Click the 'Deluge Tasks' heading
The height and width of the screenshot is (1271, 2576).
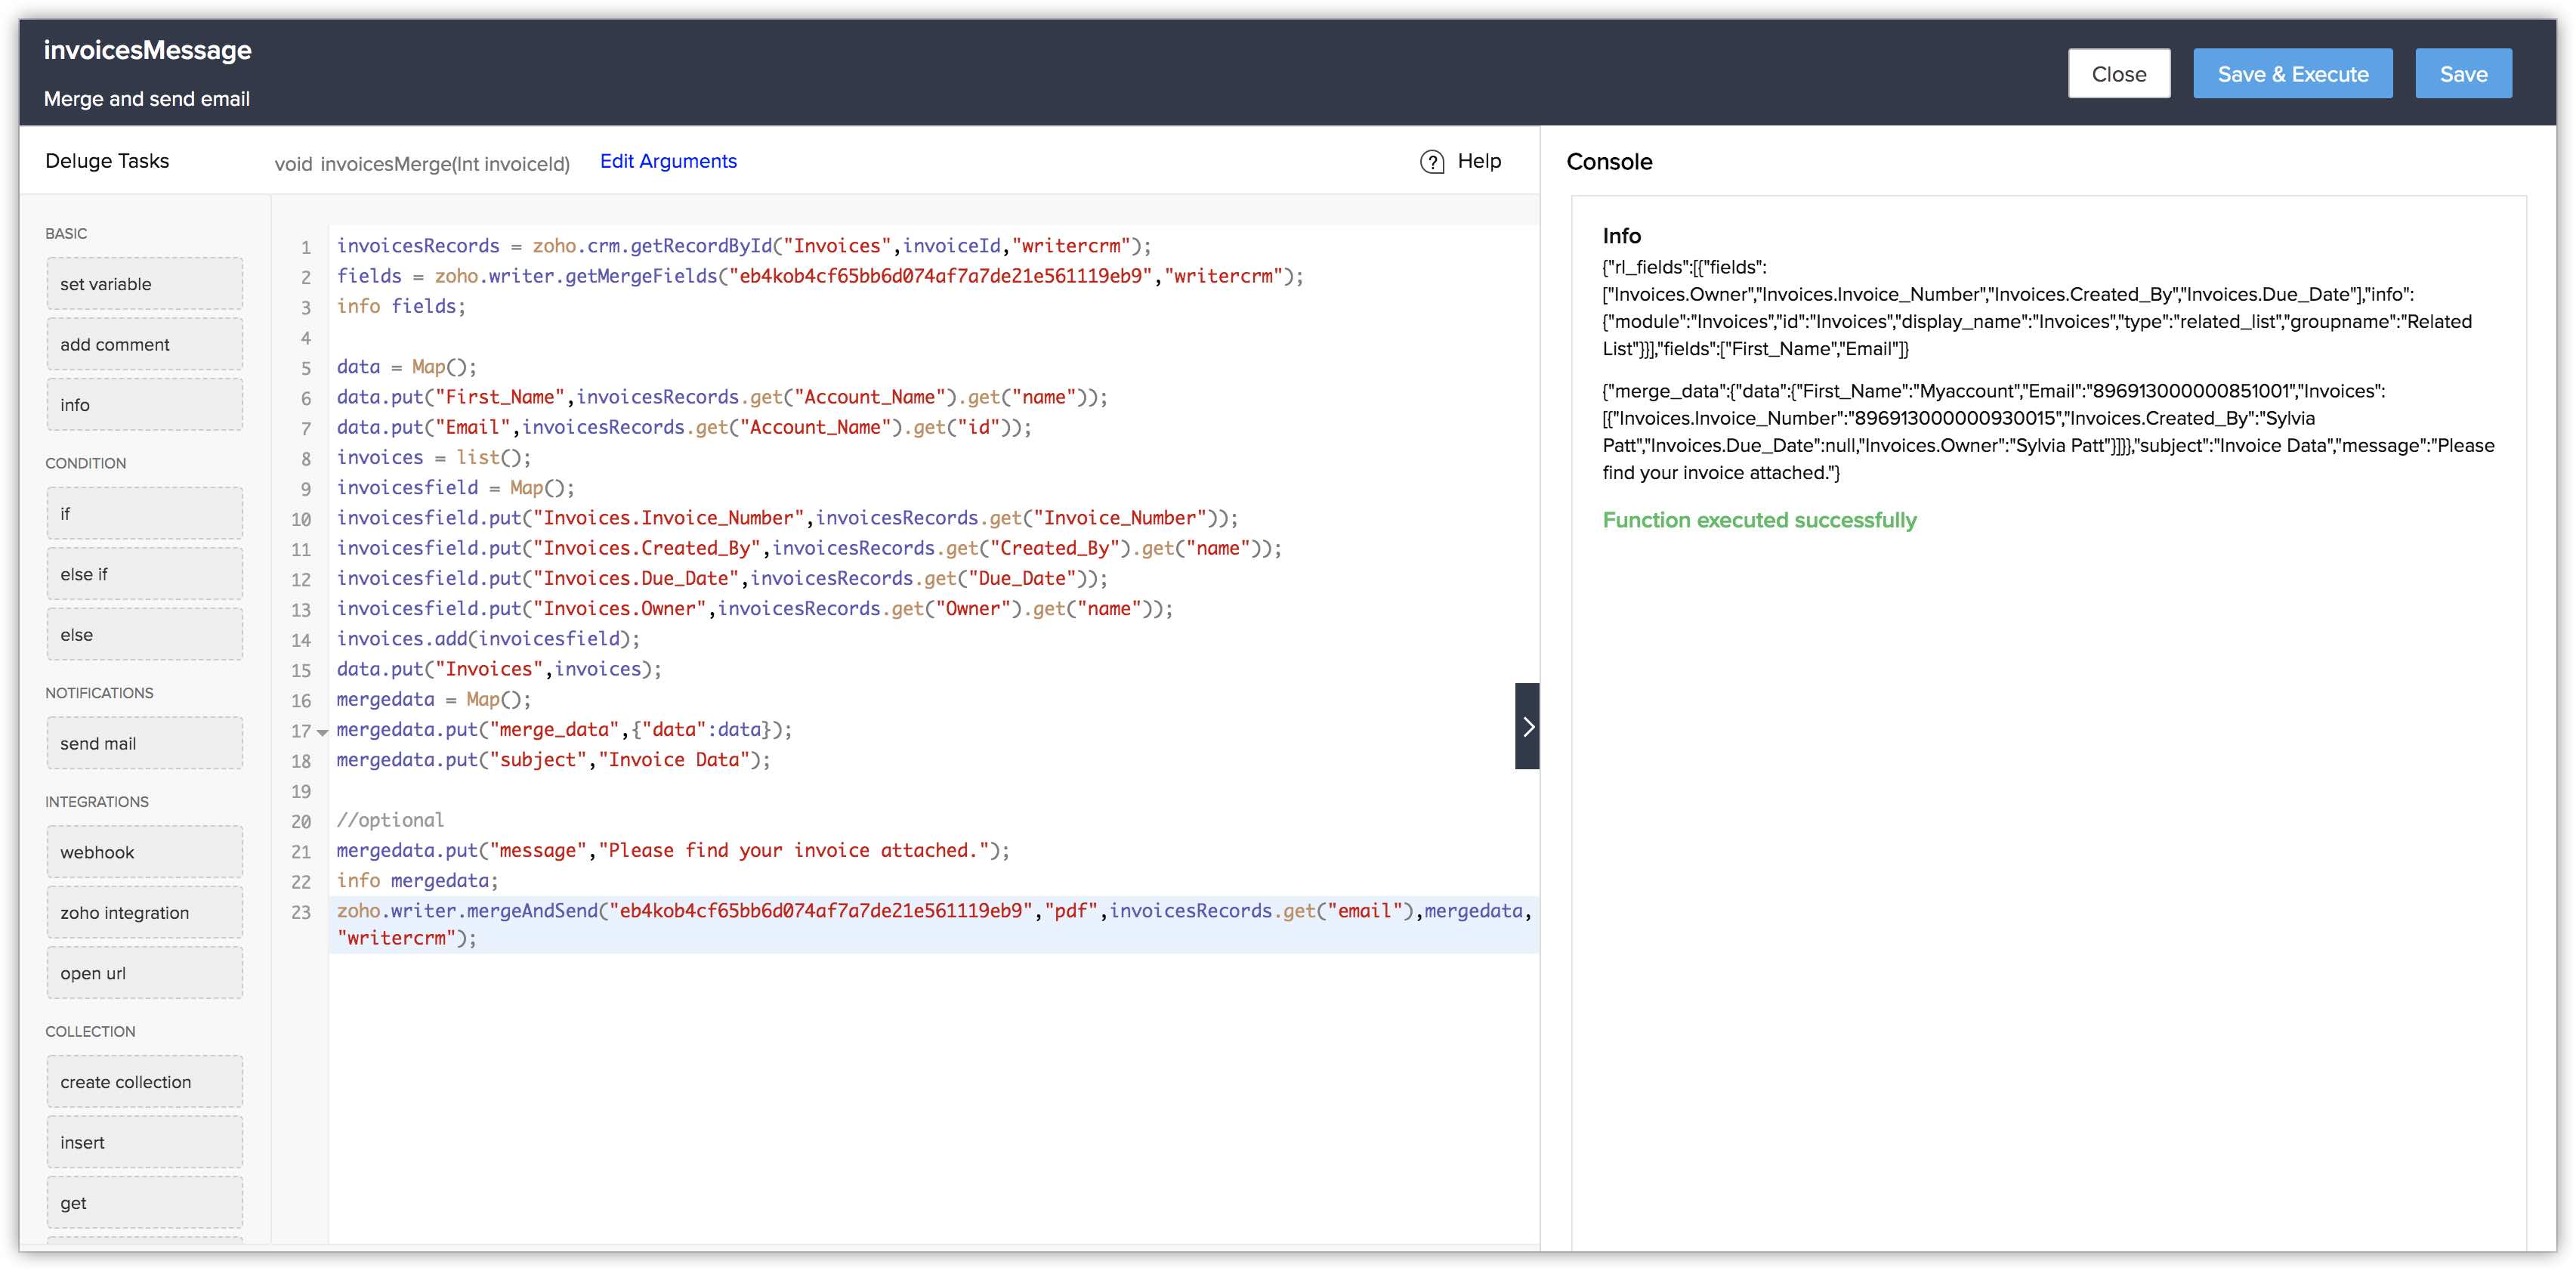(x=107, y=161)
